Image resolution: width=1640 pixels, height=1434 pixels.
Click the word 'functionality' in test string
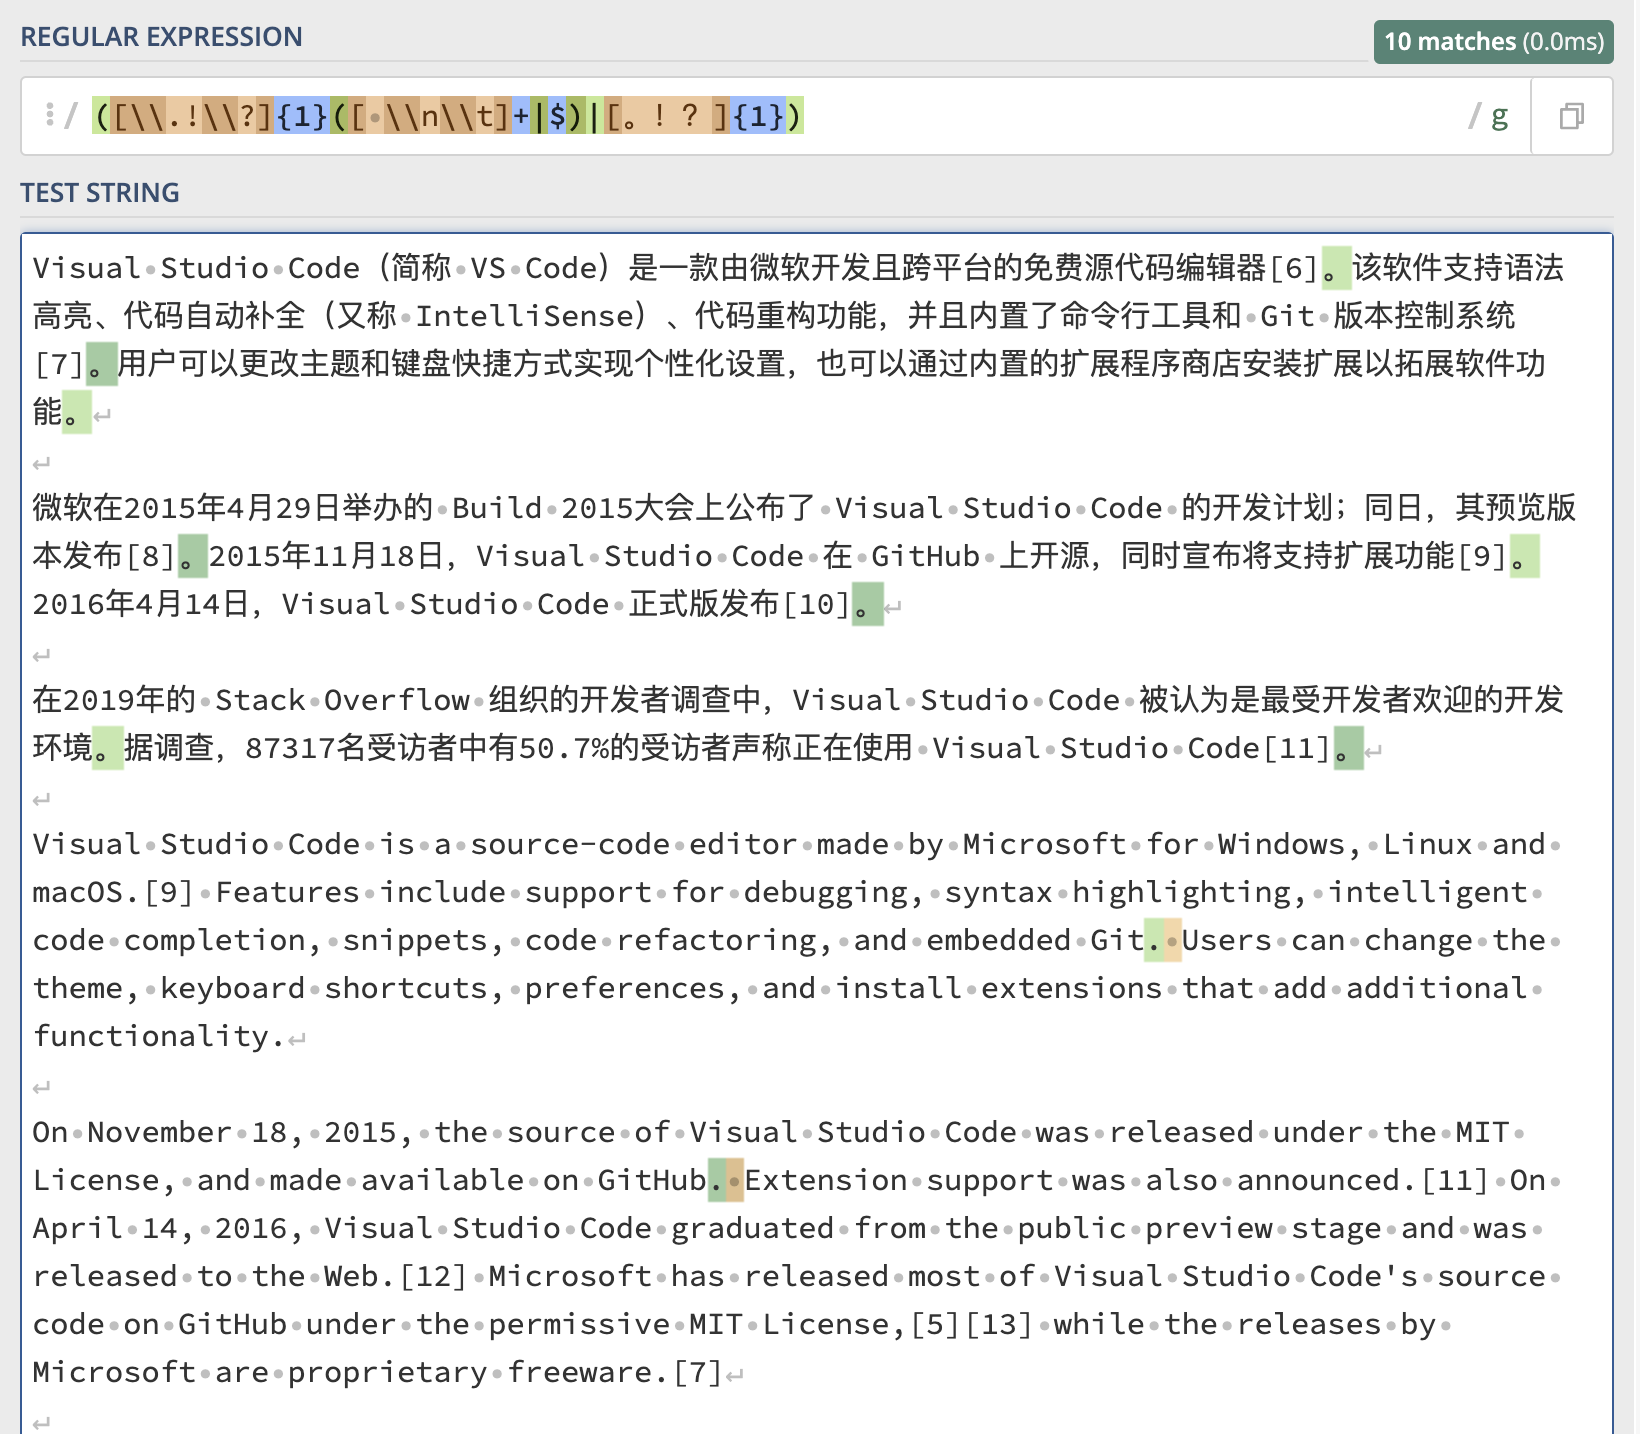(x=151, y=1036)
